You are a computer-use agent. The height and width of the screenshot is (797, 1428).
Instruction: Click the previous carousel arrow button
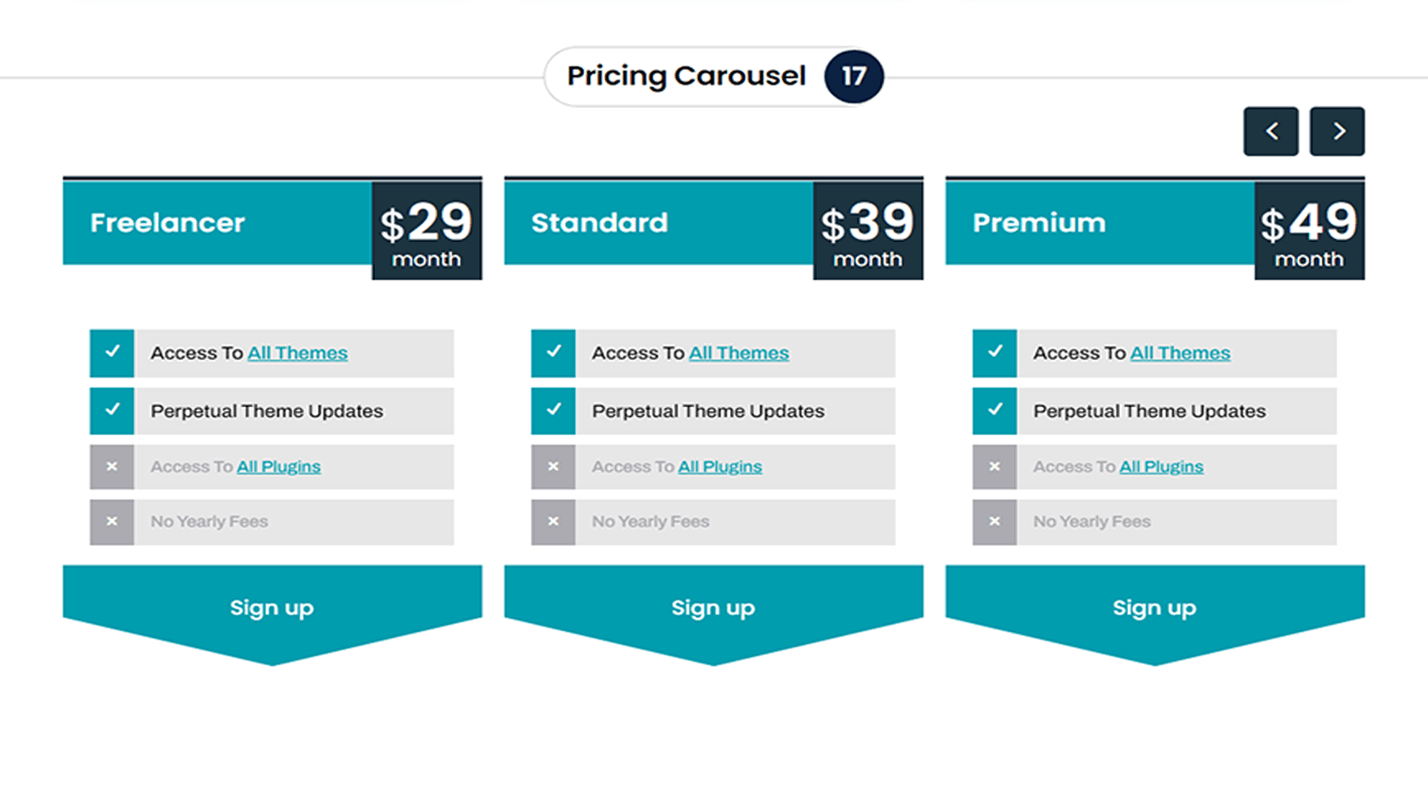[x=1271, y=131]
